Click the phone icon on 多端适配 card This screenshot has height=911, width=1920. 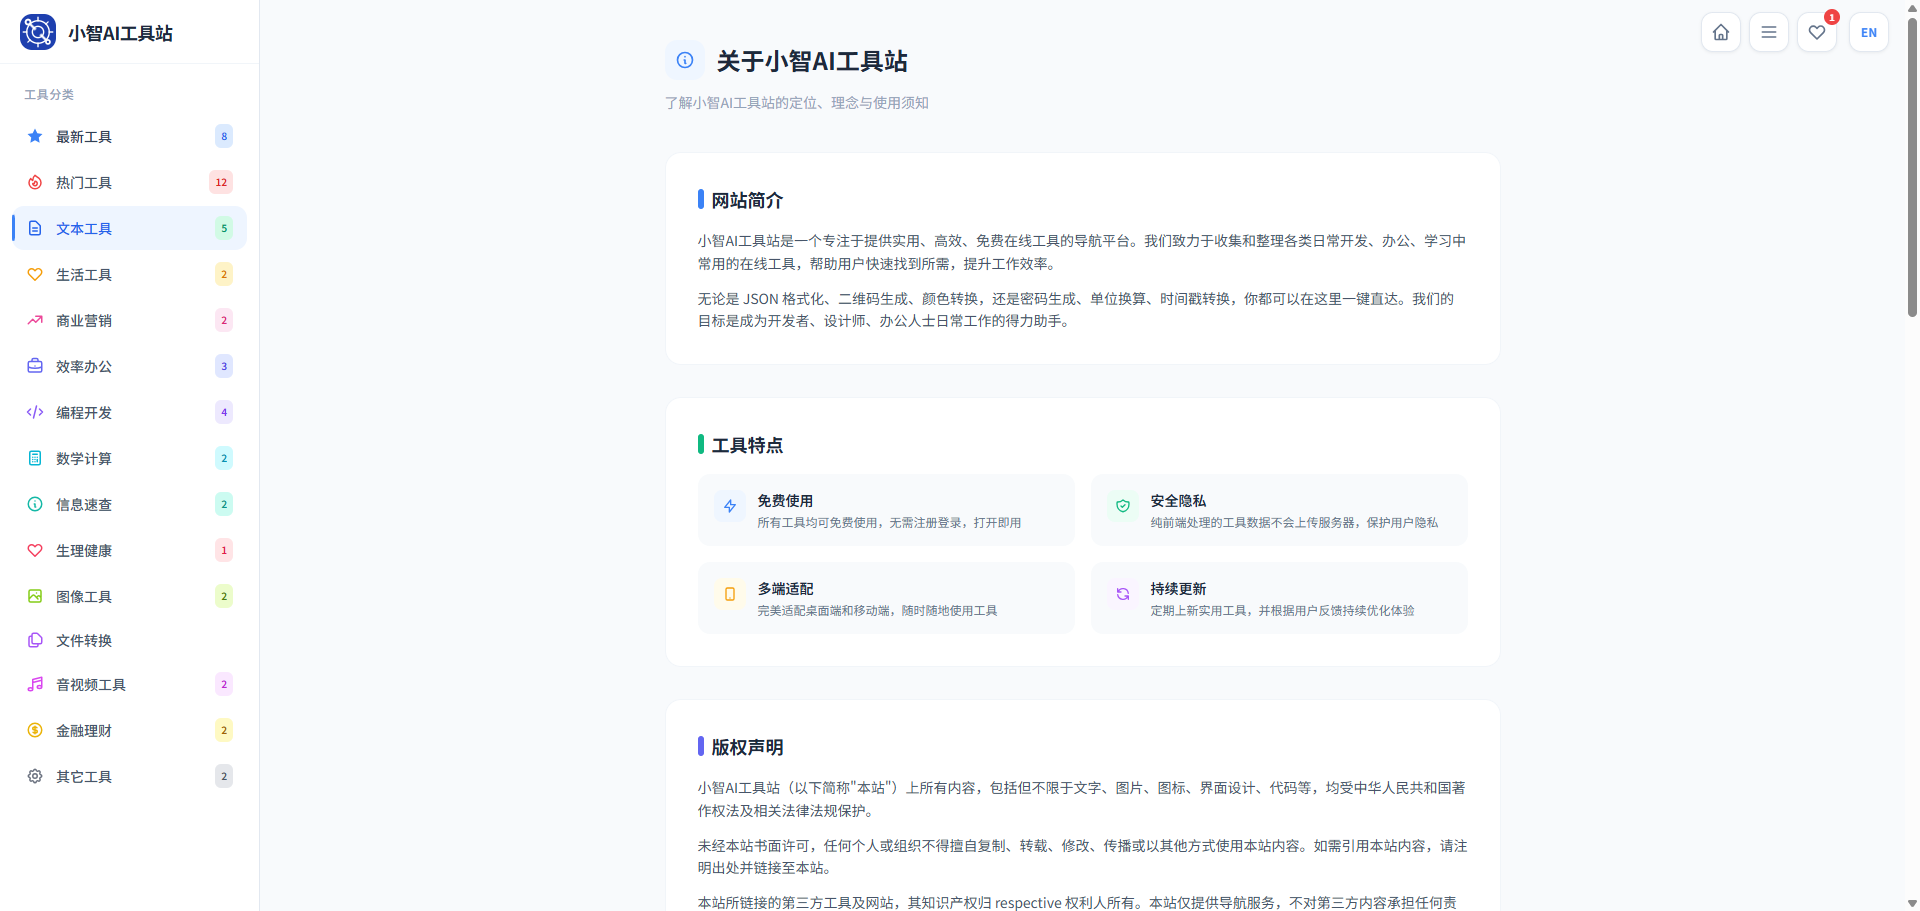coord(730,594)
